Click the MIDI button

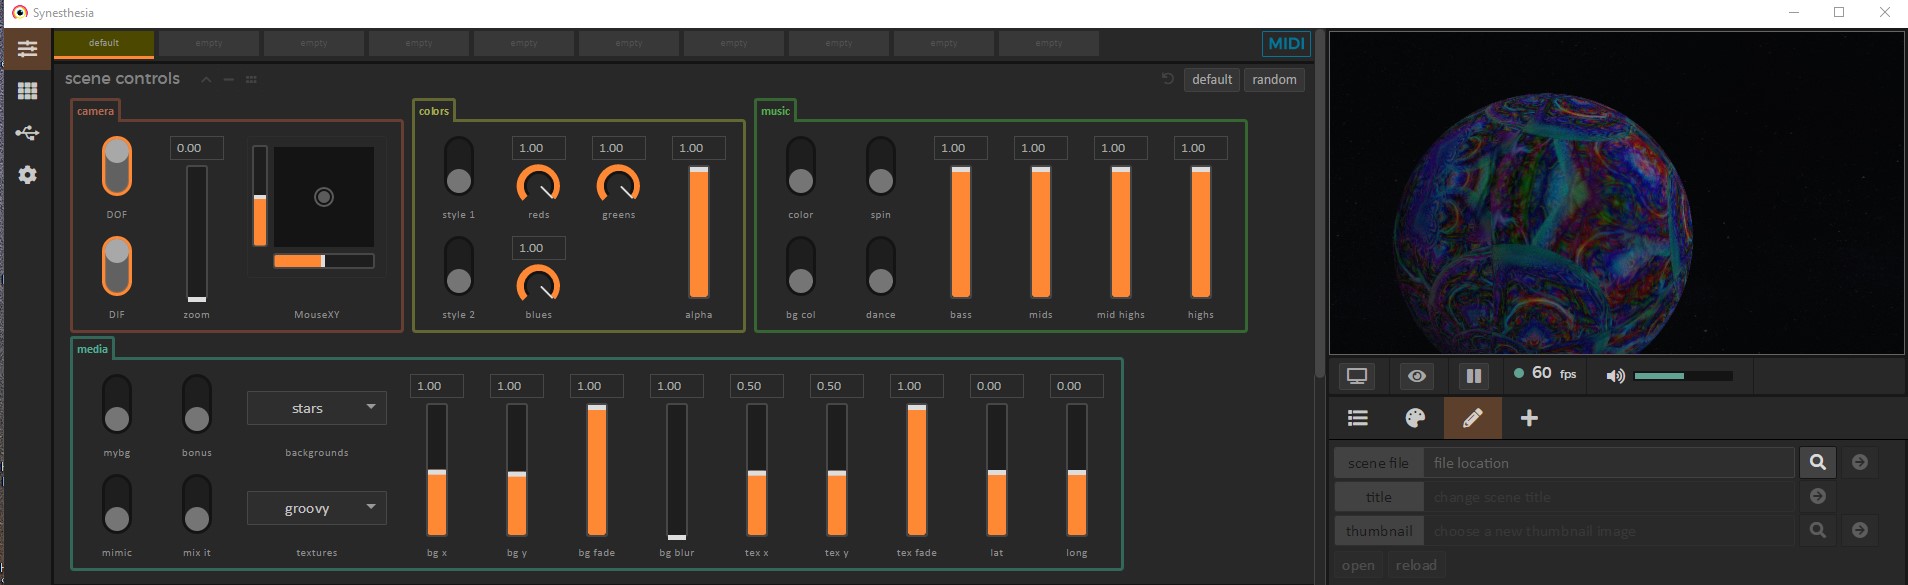pos(1286,44)
